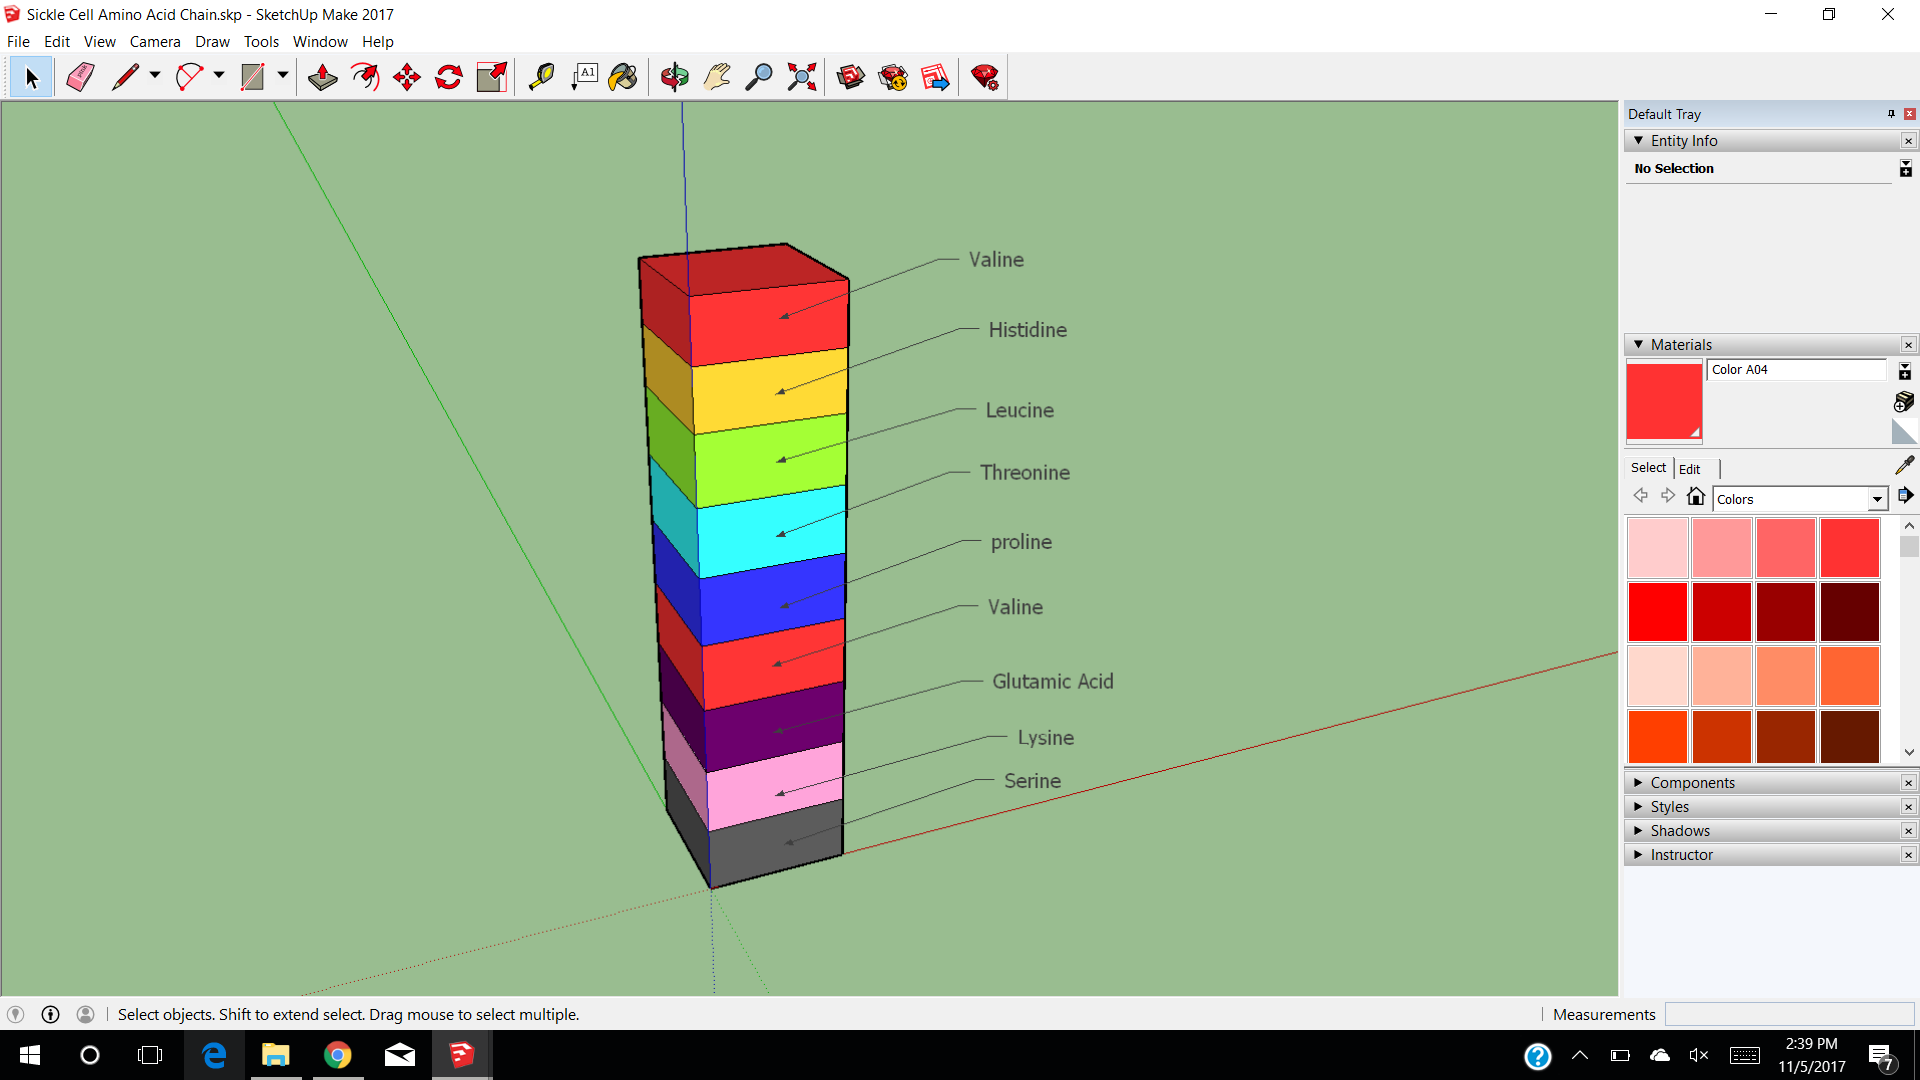Screen dimensions: 1920x1080
Task: Click the Measurements input box
Action: point(1788,1014)
